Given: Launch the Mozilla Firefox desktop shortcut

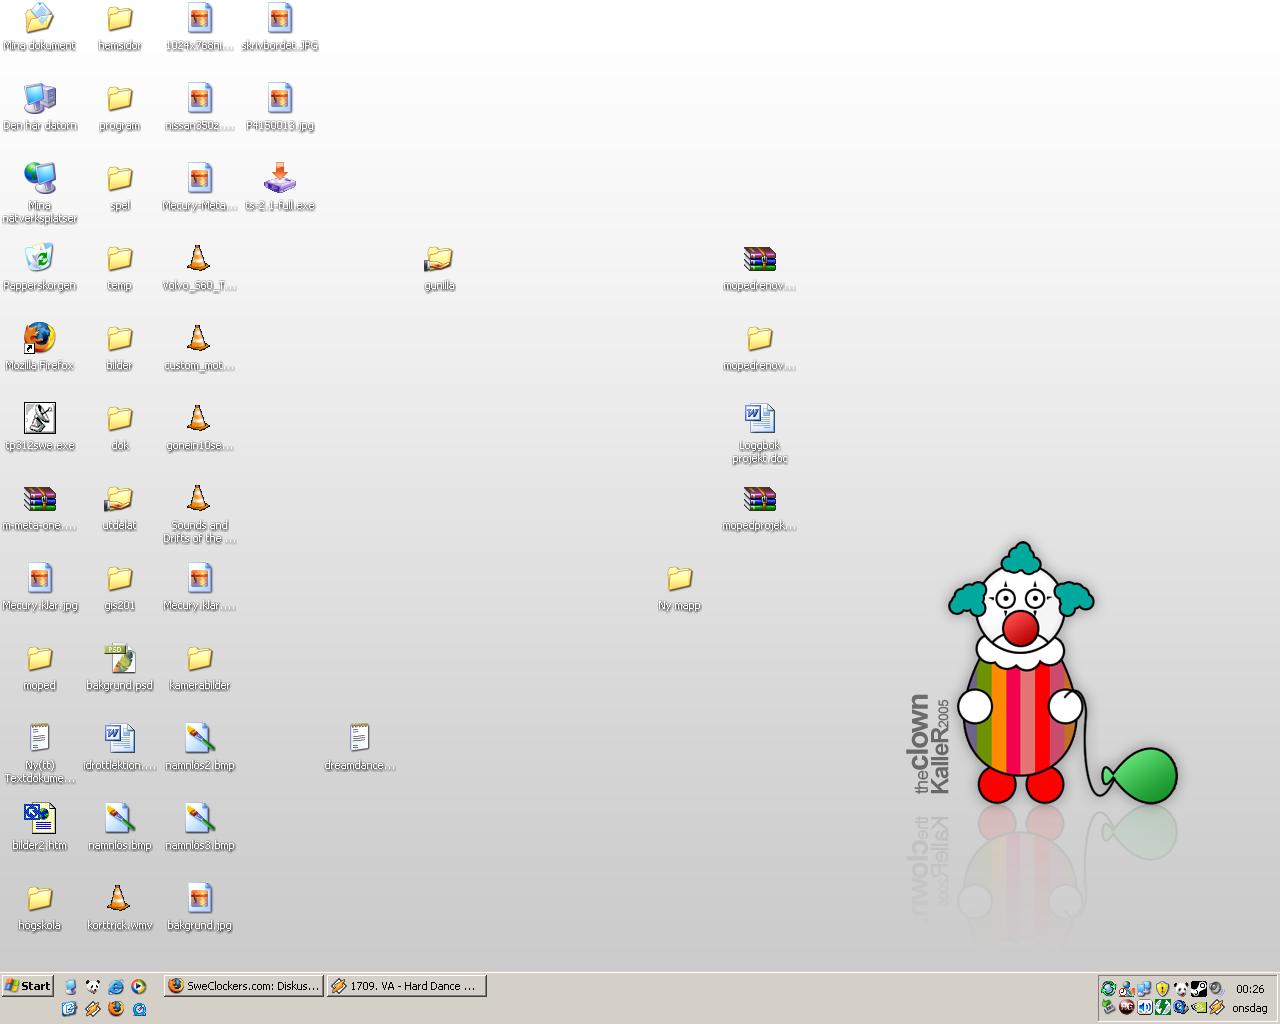Looking at the screenshot, I should [39, 346].
